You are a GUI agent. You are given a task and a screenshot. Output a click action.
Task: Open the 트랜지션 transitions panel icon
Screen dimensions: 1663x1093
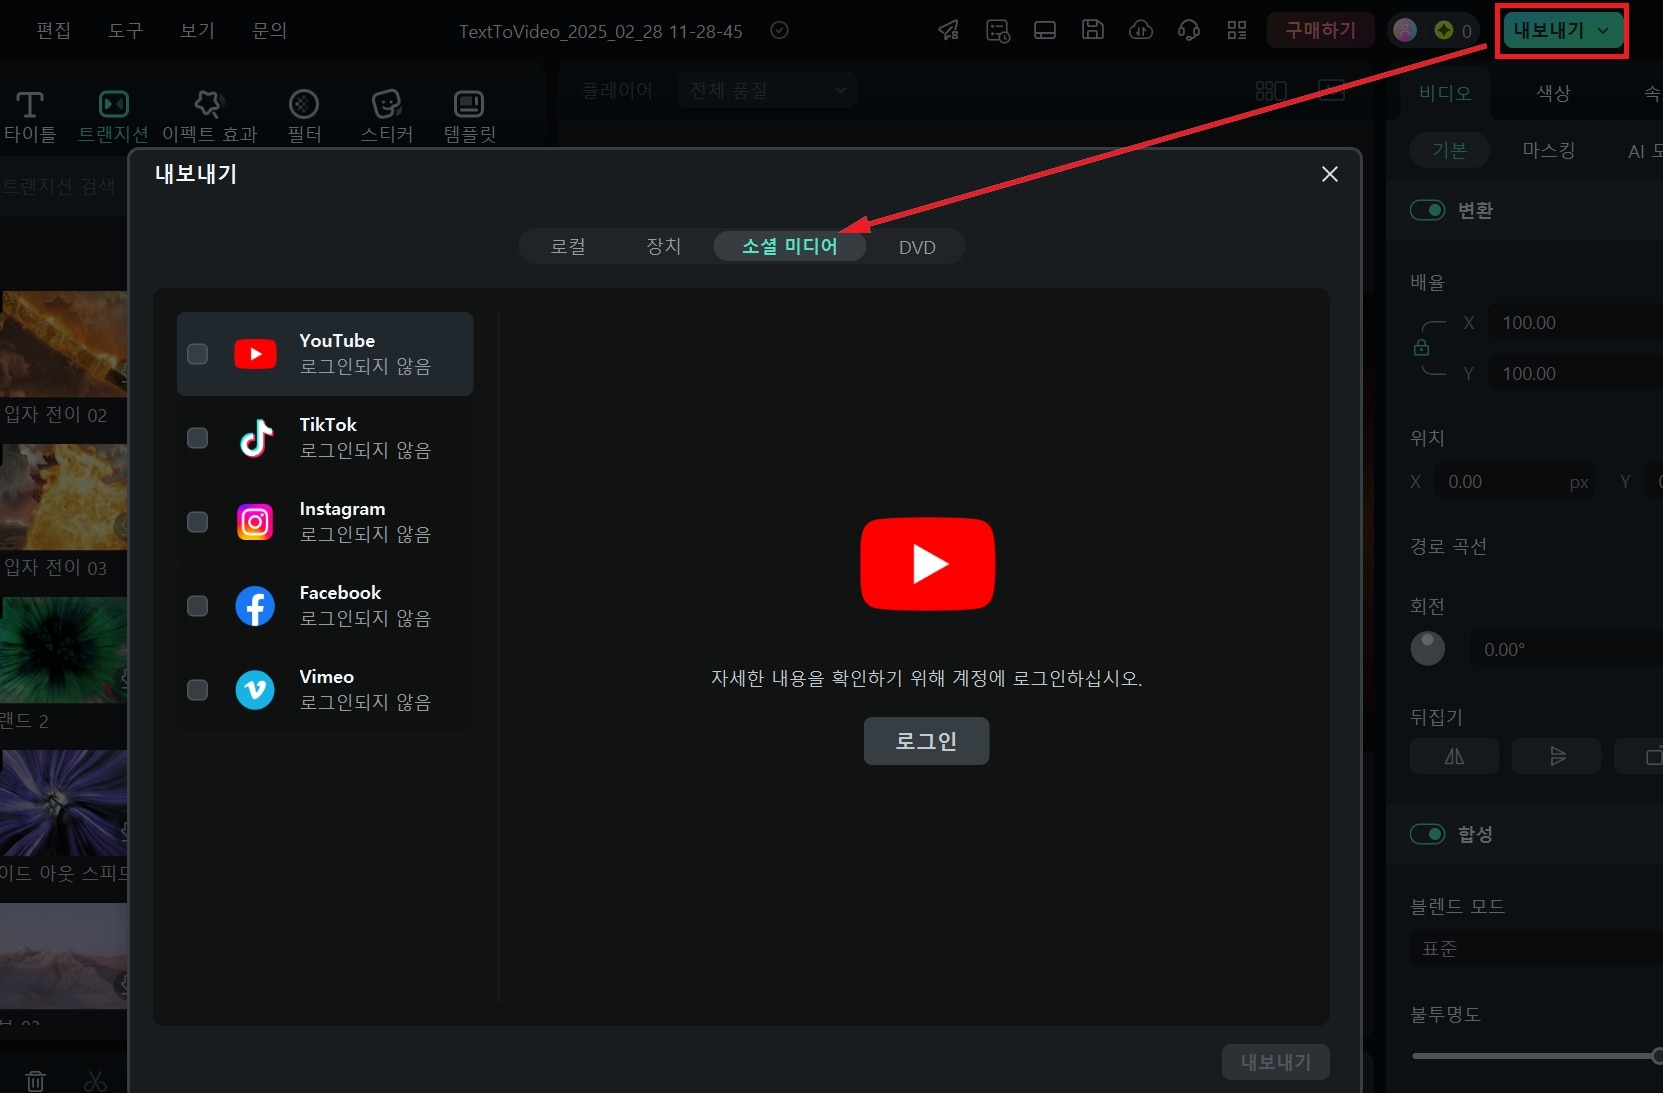pos(113,104)
